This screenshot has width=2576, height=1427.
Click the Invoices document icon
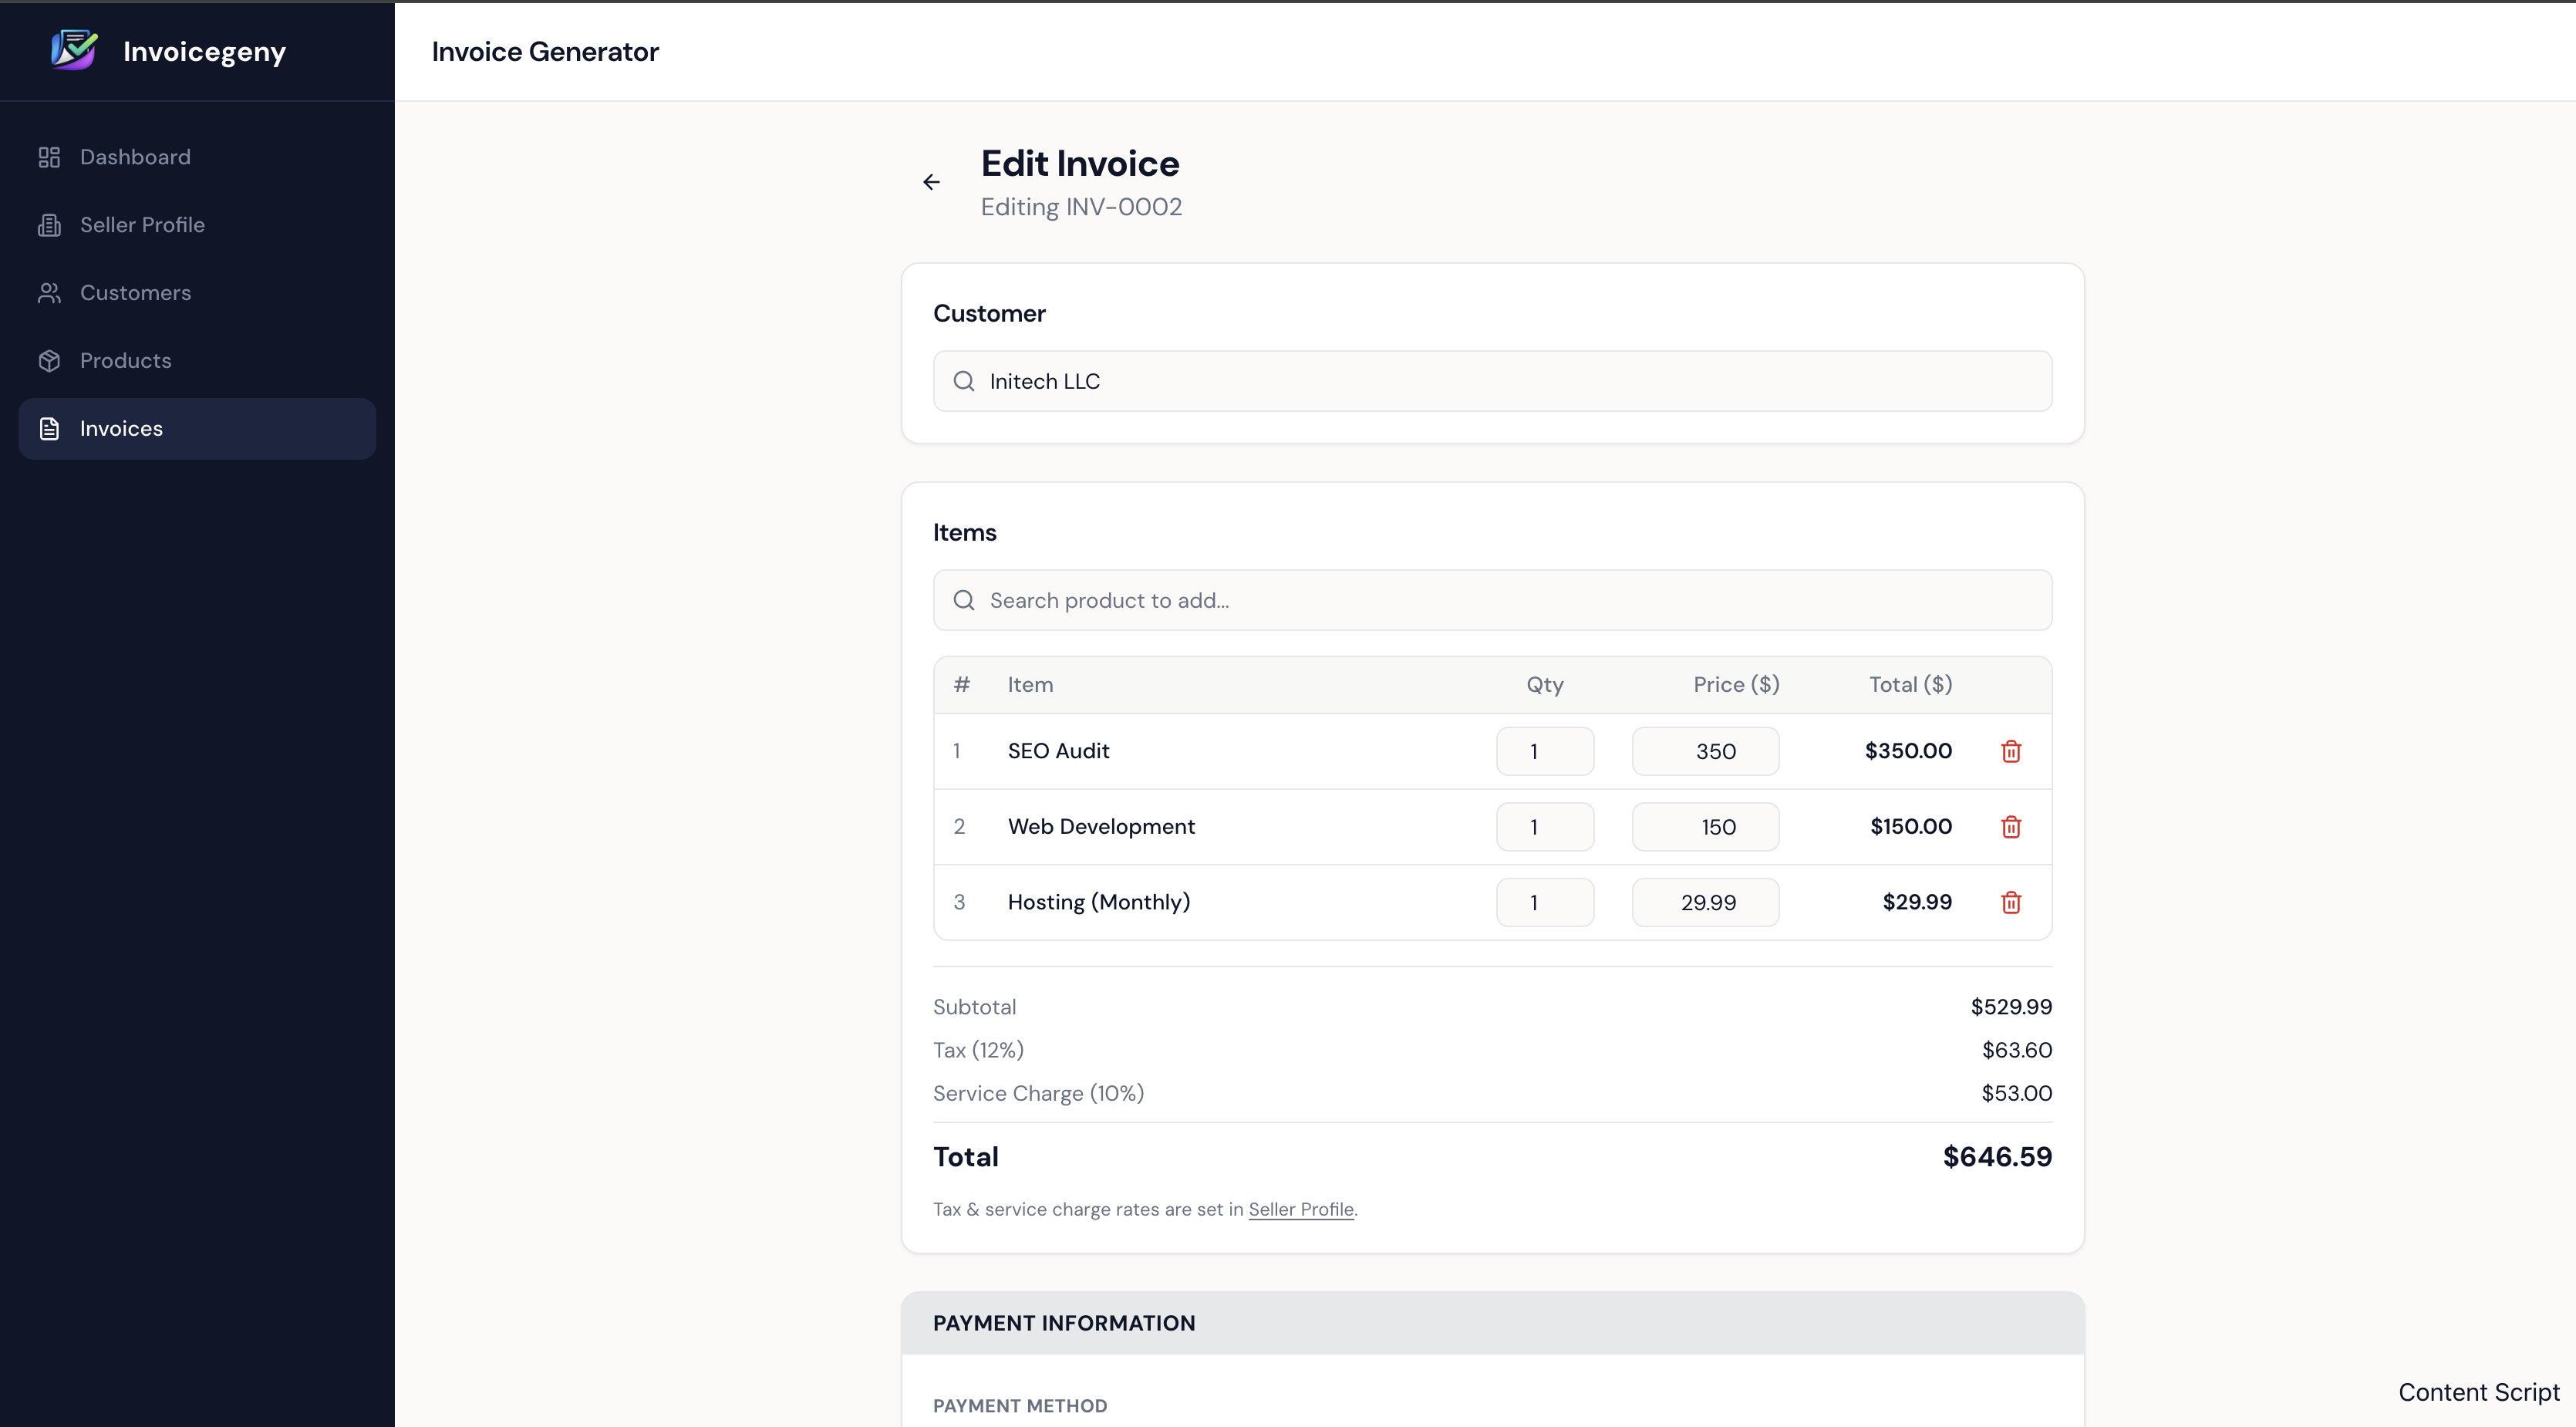click(50, 428)
